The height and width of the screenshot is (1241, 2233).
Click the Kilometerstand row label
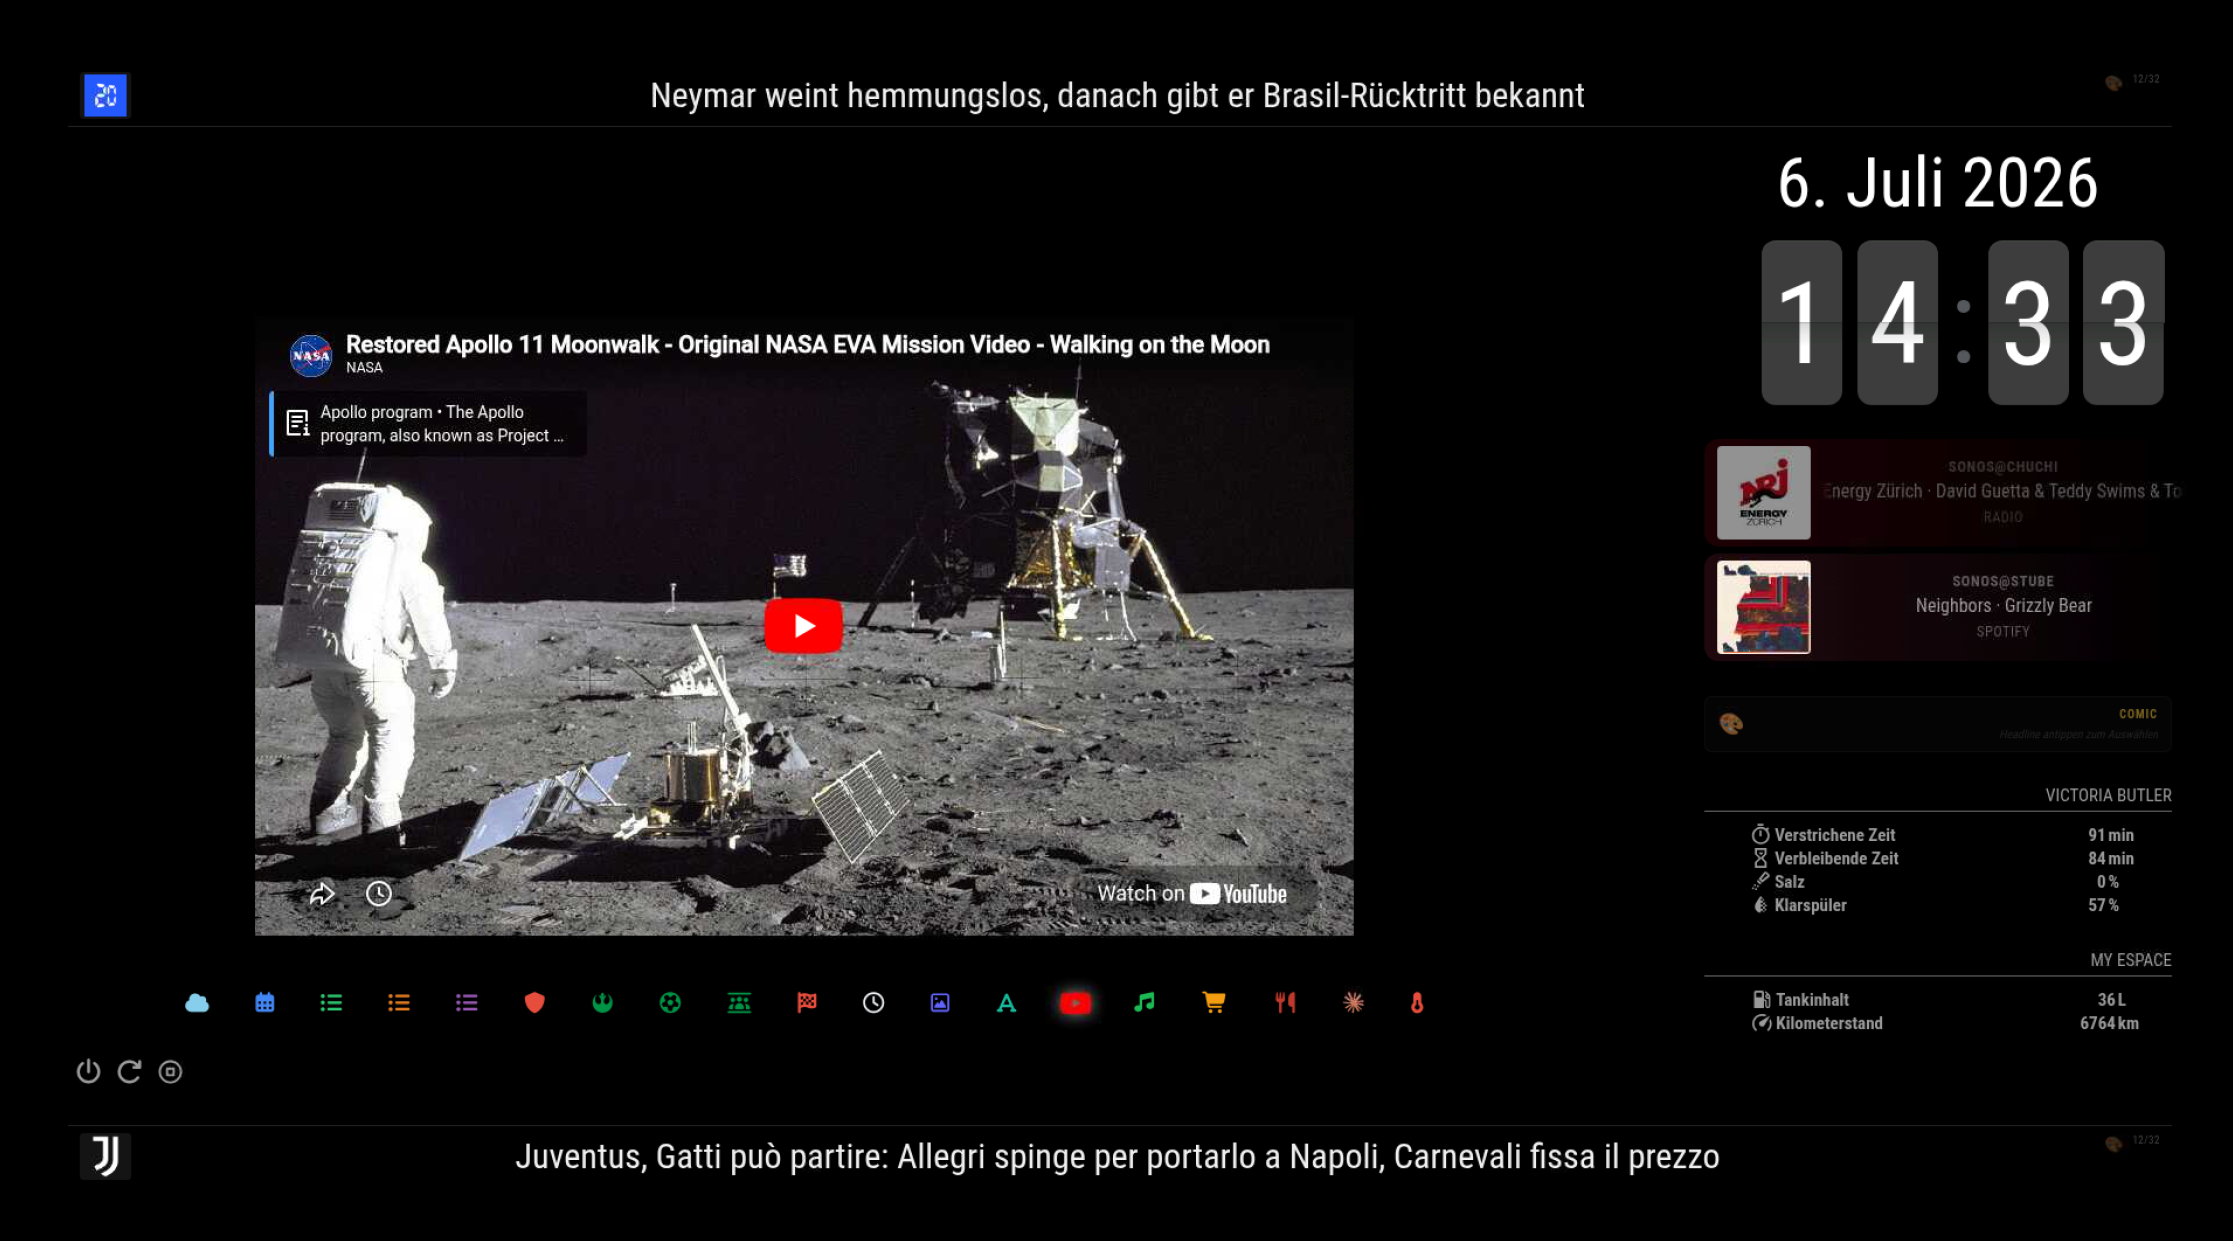[x=1829, y=1024]
